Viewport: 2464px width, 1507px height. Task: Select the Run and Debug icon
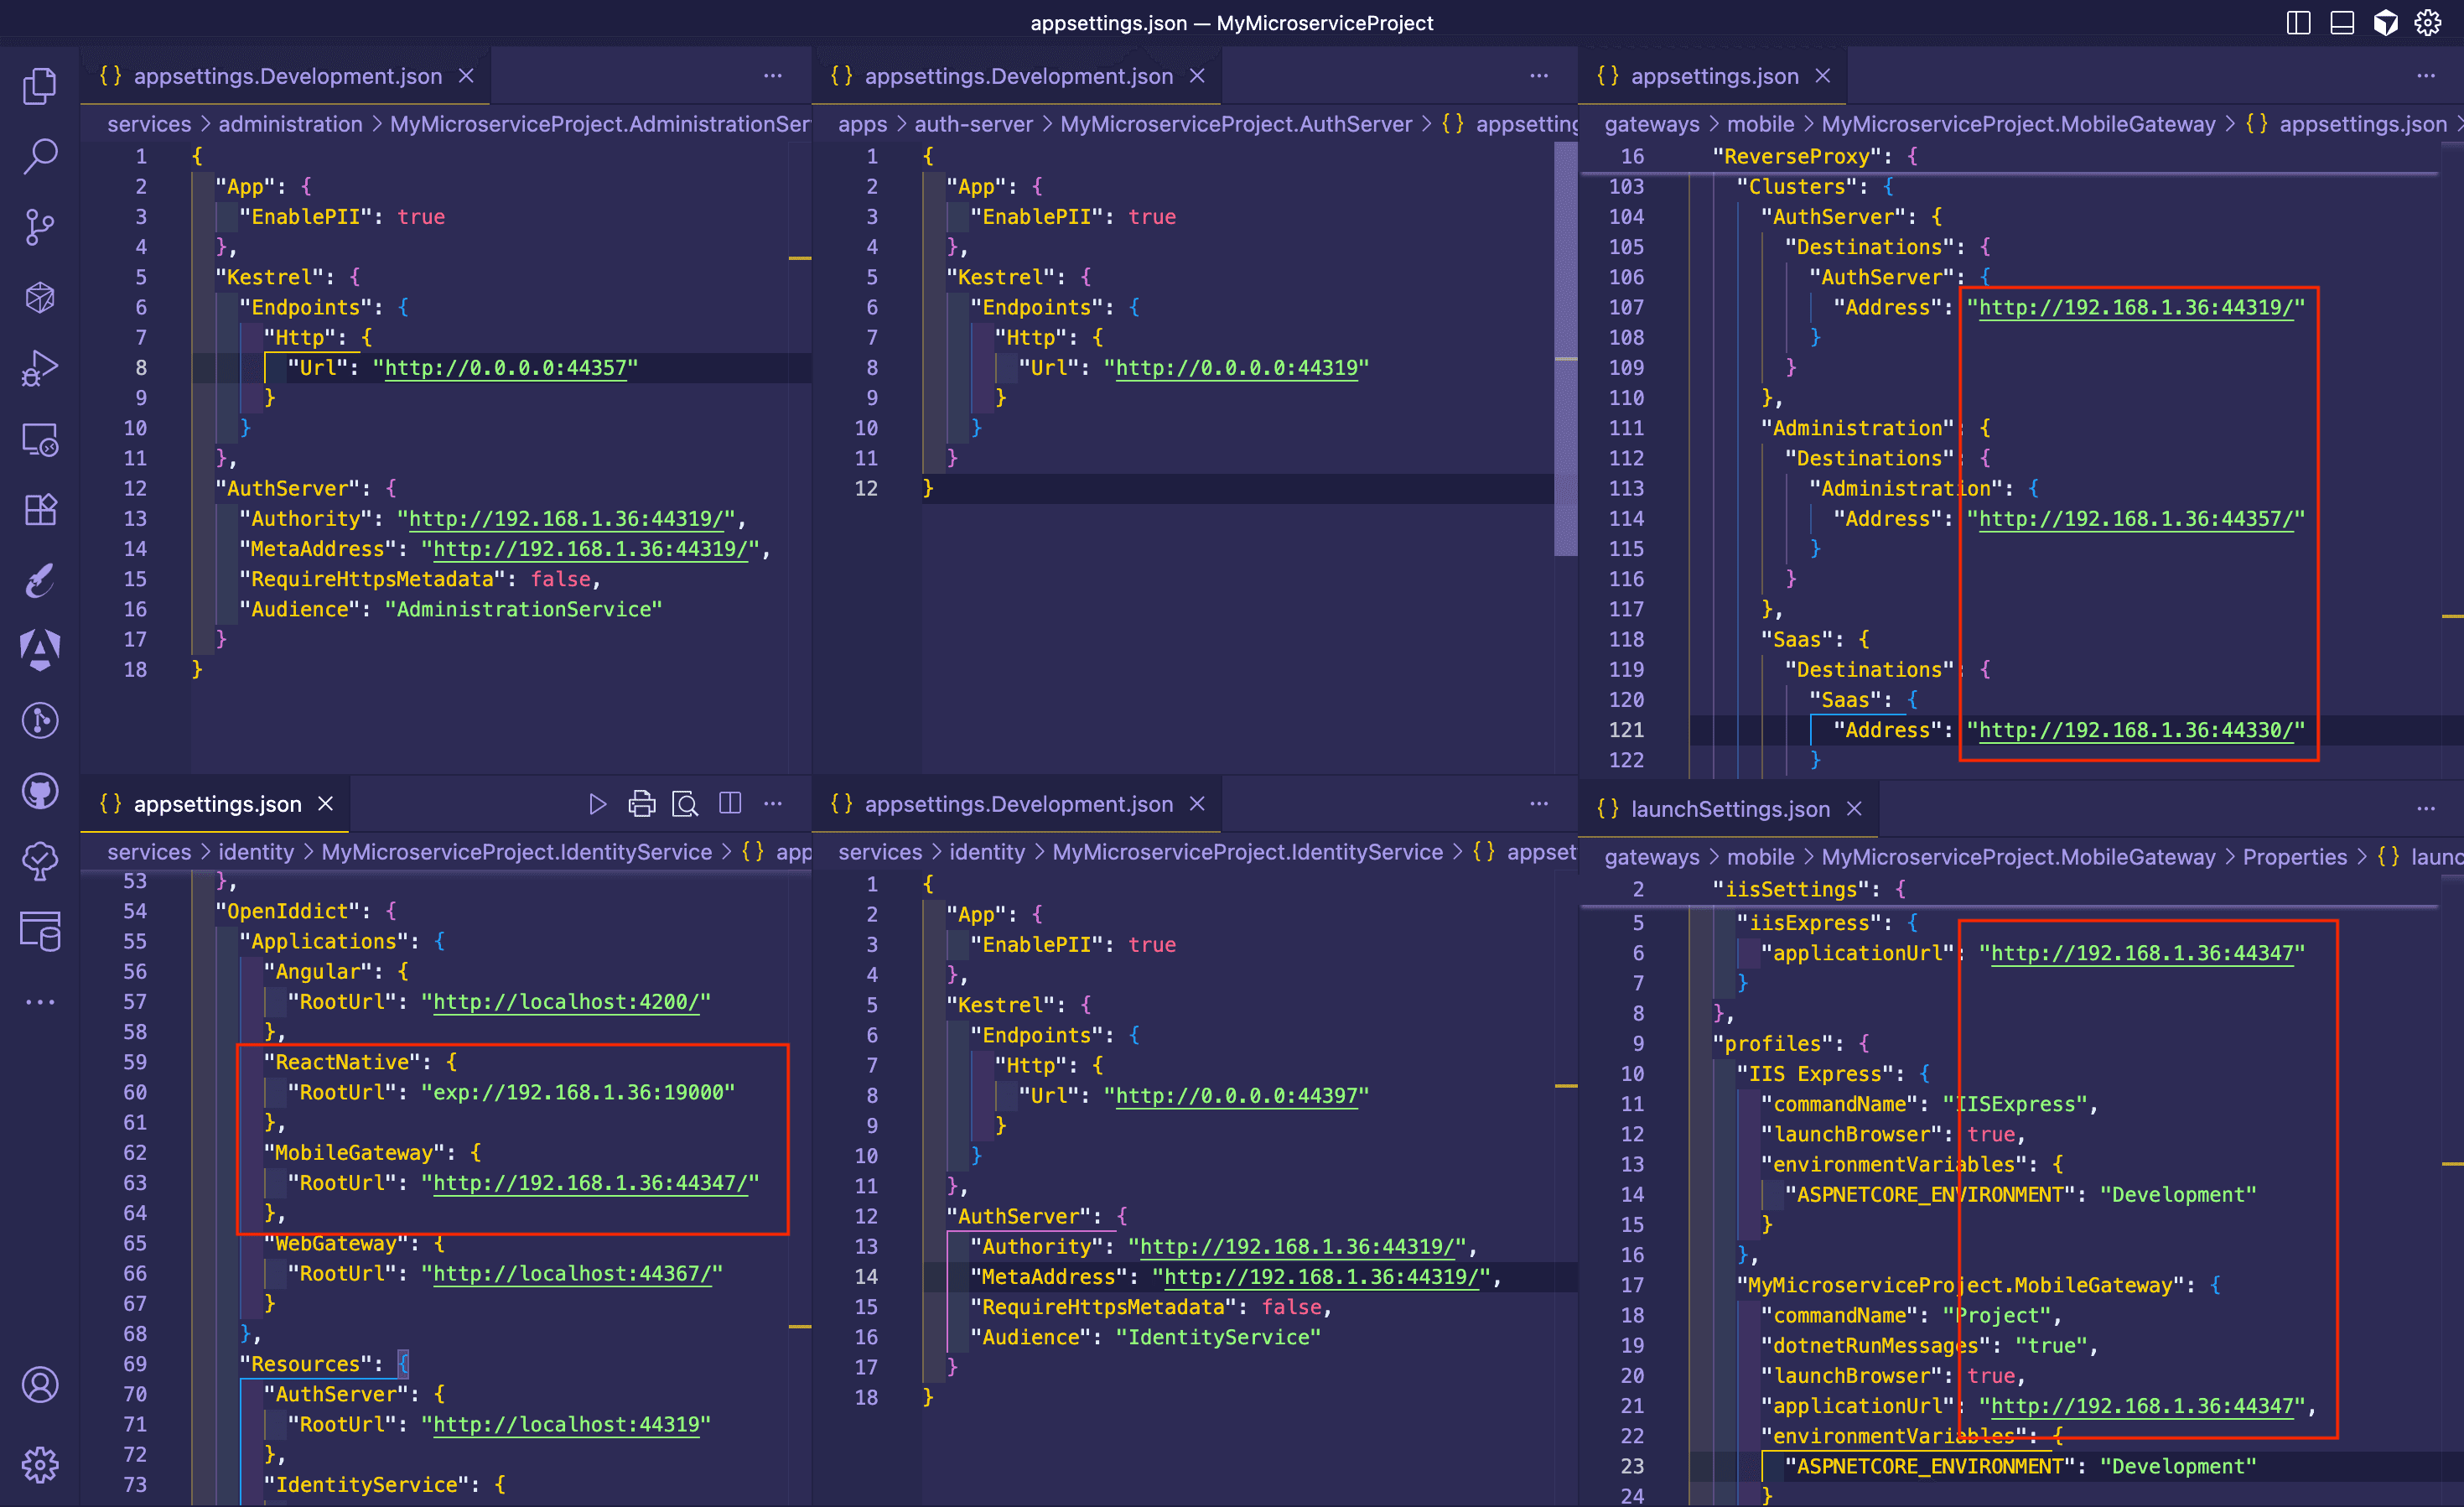pos(40,367)
